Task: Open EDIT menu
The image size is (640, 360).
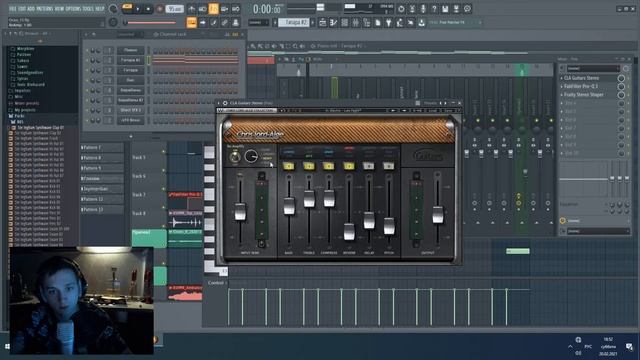Action: [22, 9]
